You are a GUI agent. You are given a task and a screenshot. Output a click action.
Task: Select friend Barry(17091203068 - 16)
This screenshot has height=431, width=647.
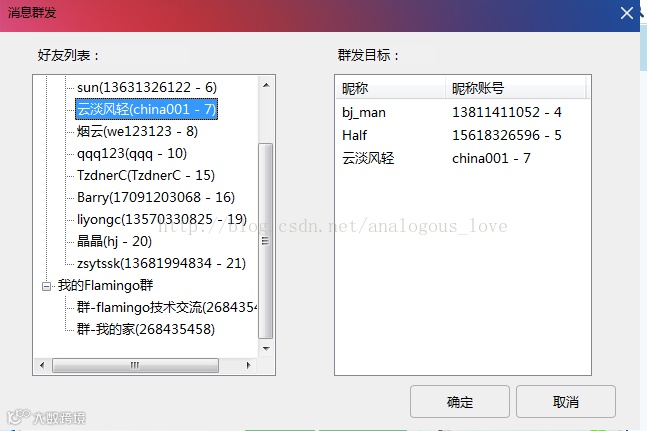point(156,197)
